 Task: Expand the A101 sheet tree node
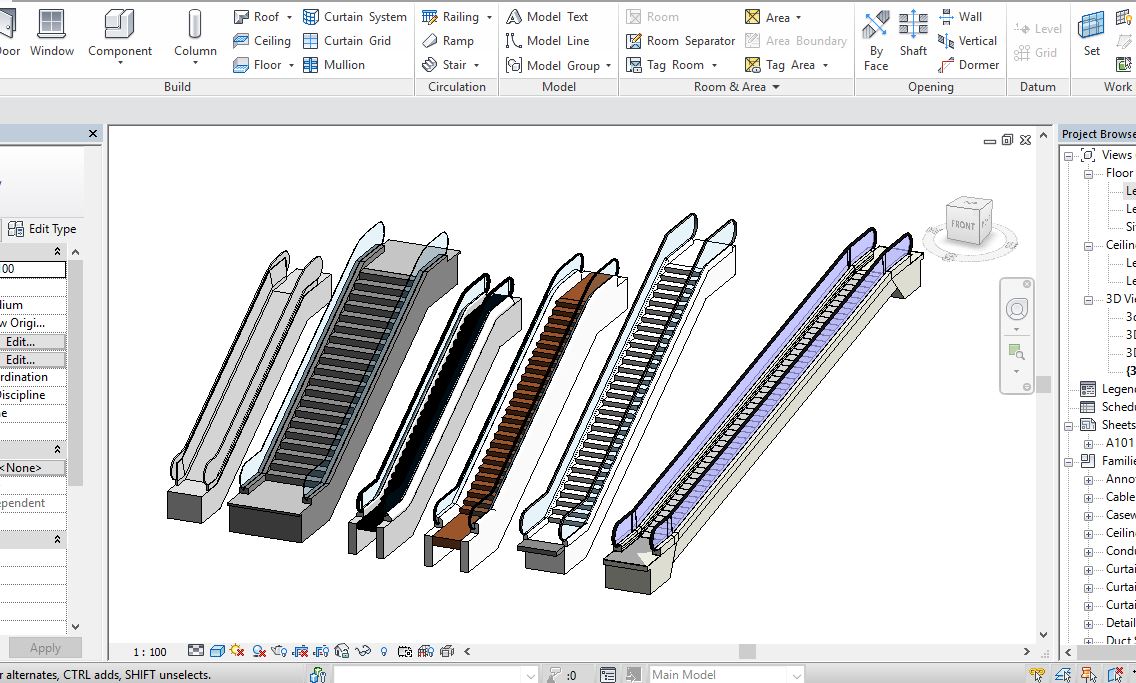(1089, 443)
